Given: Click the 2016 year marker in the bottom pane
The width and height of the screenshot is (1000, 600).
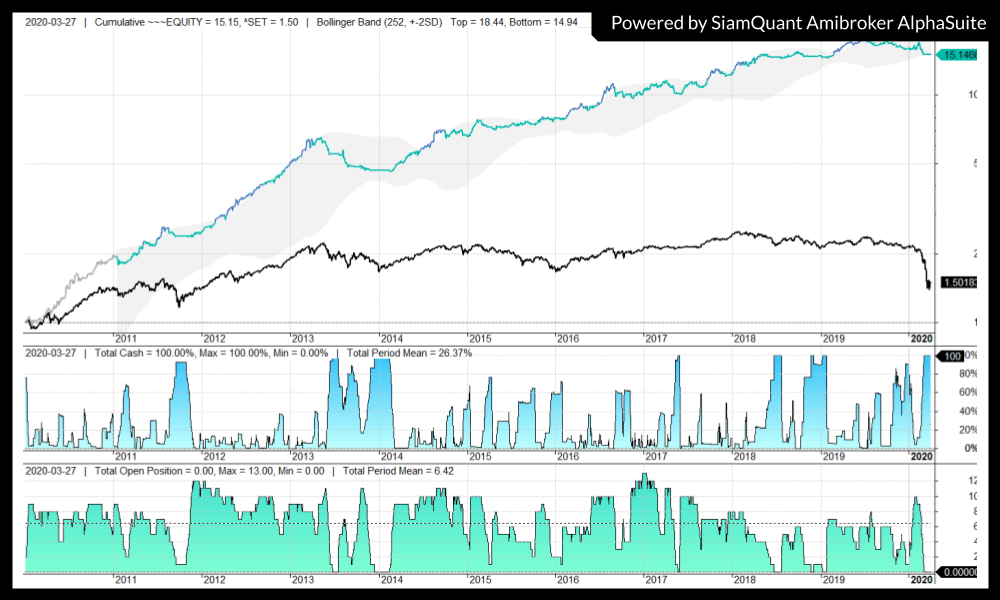Looking at the screenshot, I should click(x=568, y=580).
